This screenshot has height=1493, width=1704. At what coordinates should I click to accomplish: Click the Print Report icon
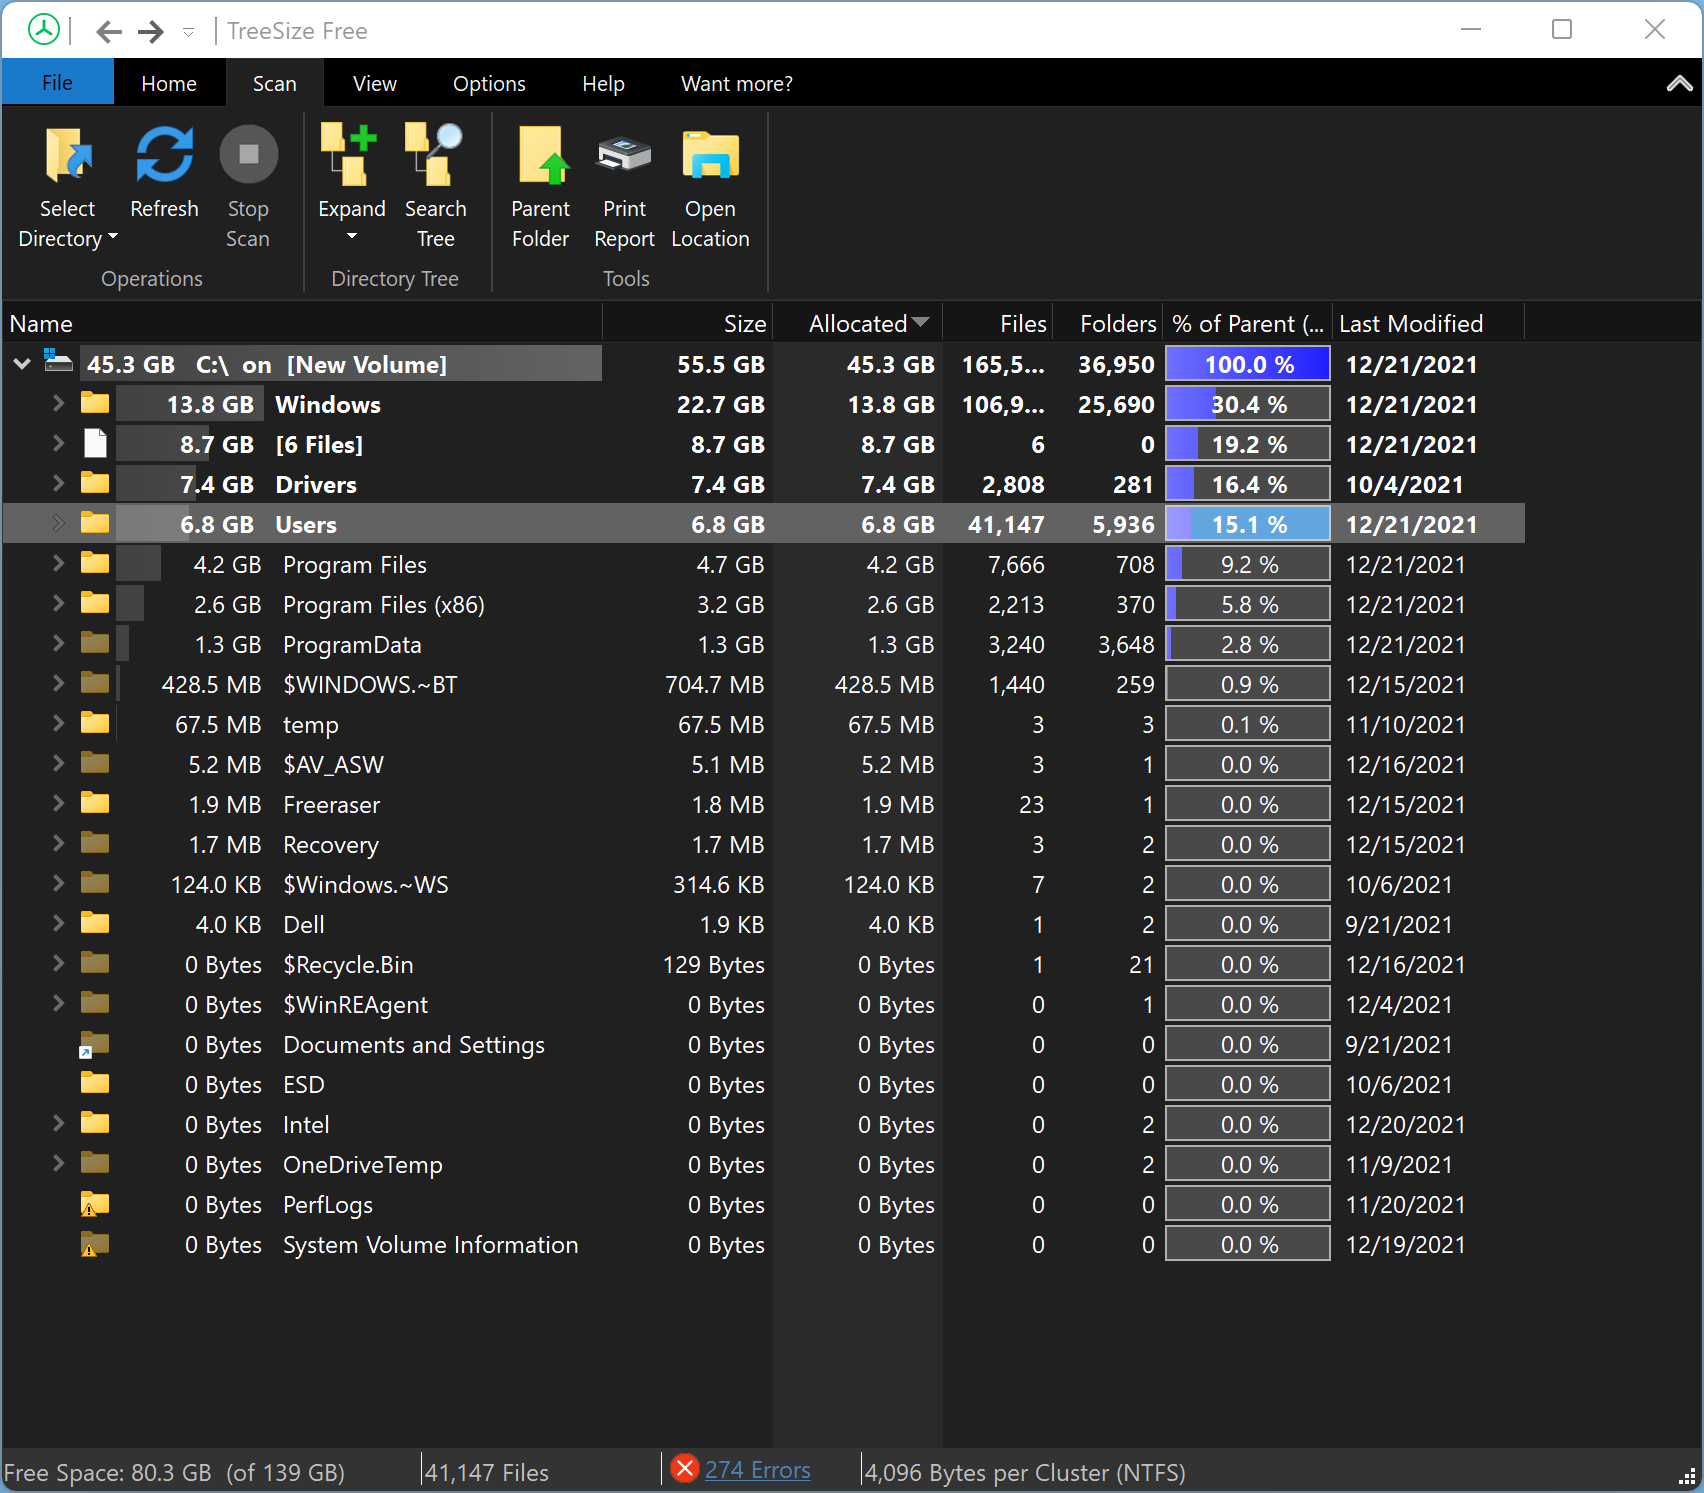(x=625, y=155)
